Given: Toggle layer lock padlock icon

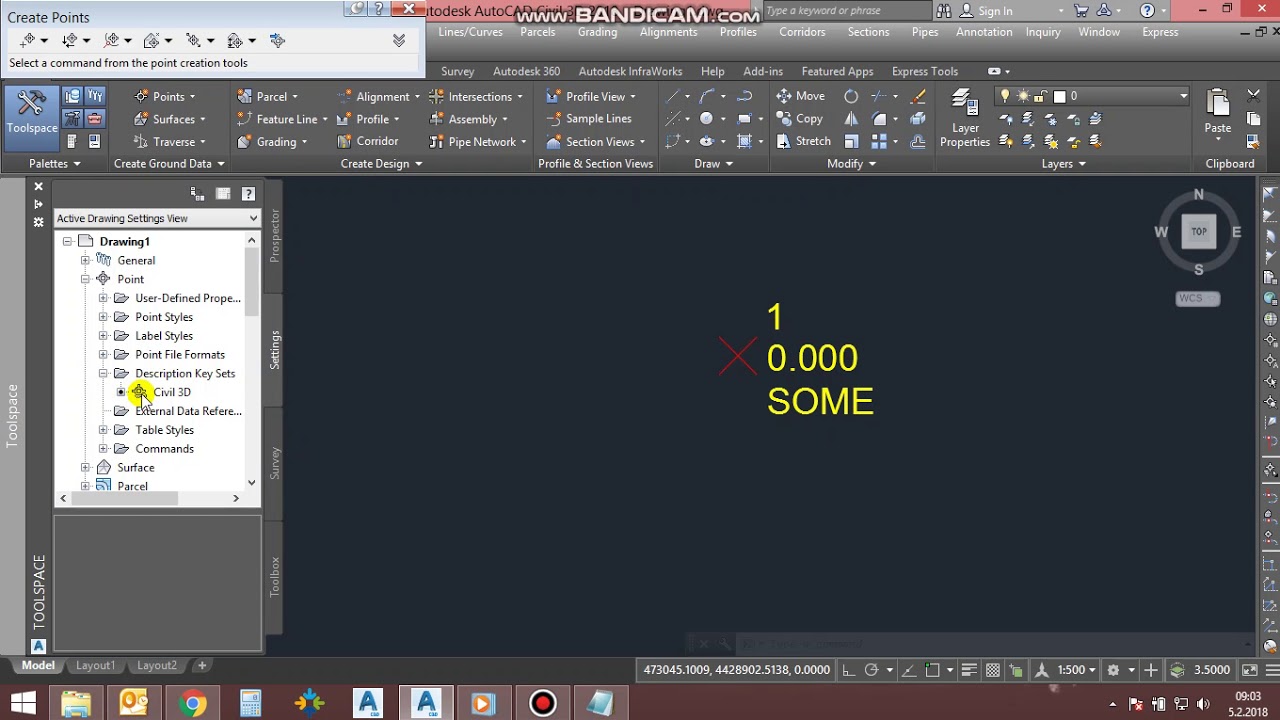Looking at the screenshot, I should pyautogui.click(x=1041, y=96).
